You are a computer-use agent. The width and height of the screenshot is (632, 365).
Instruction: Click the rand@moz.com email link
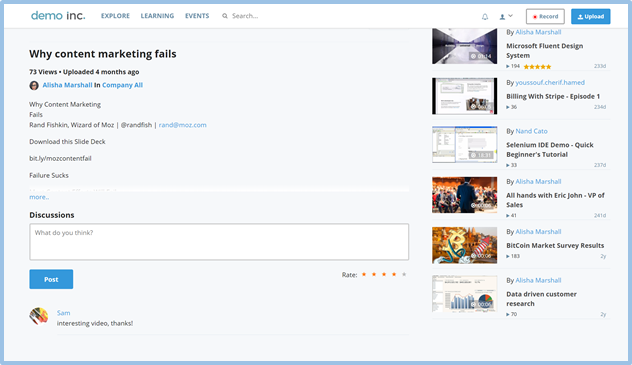183,125
